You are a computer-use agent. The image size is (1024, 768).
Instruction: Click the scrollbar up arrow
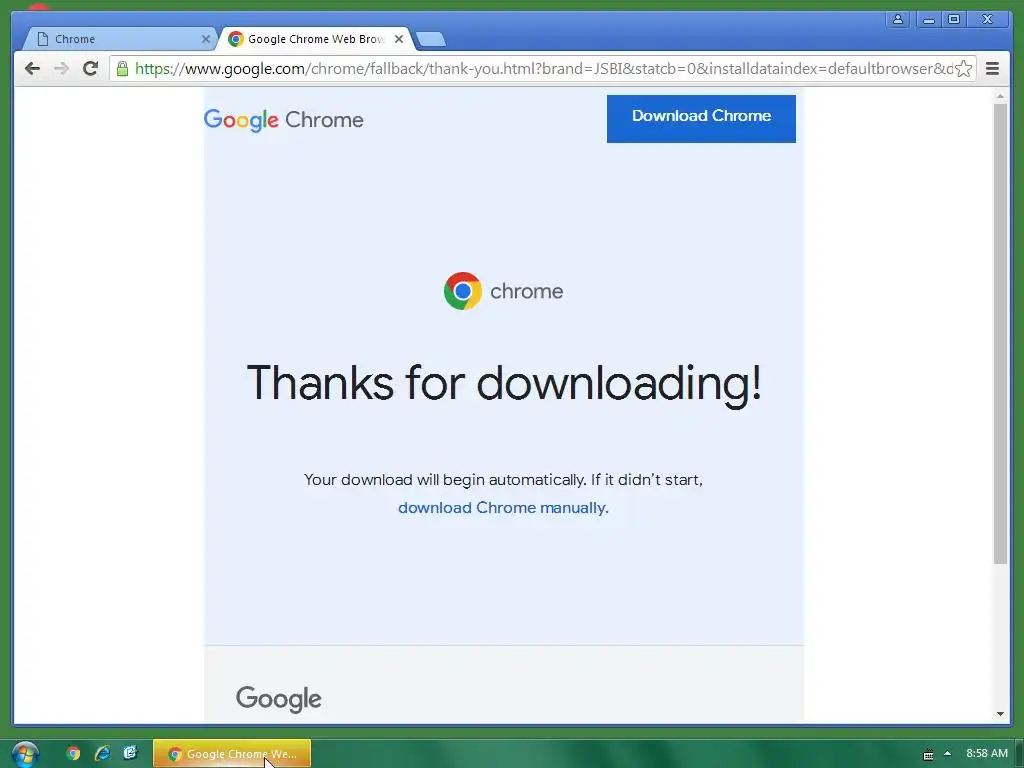[x=1000, y=96]
